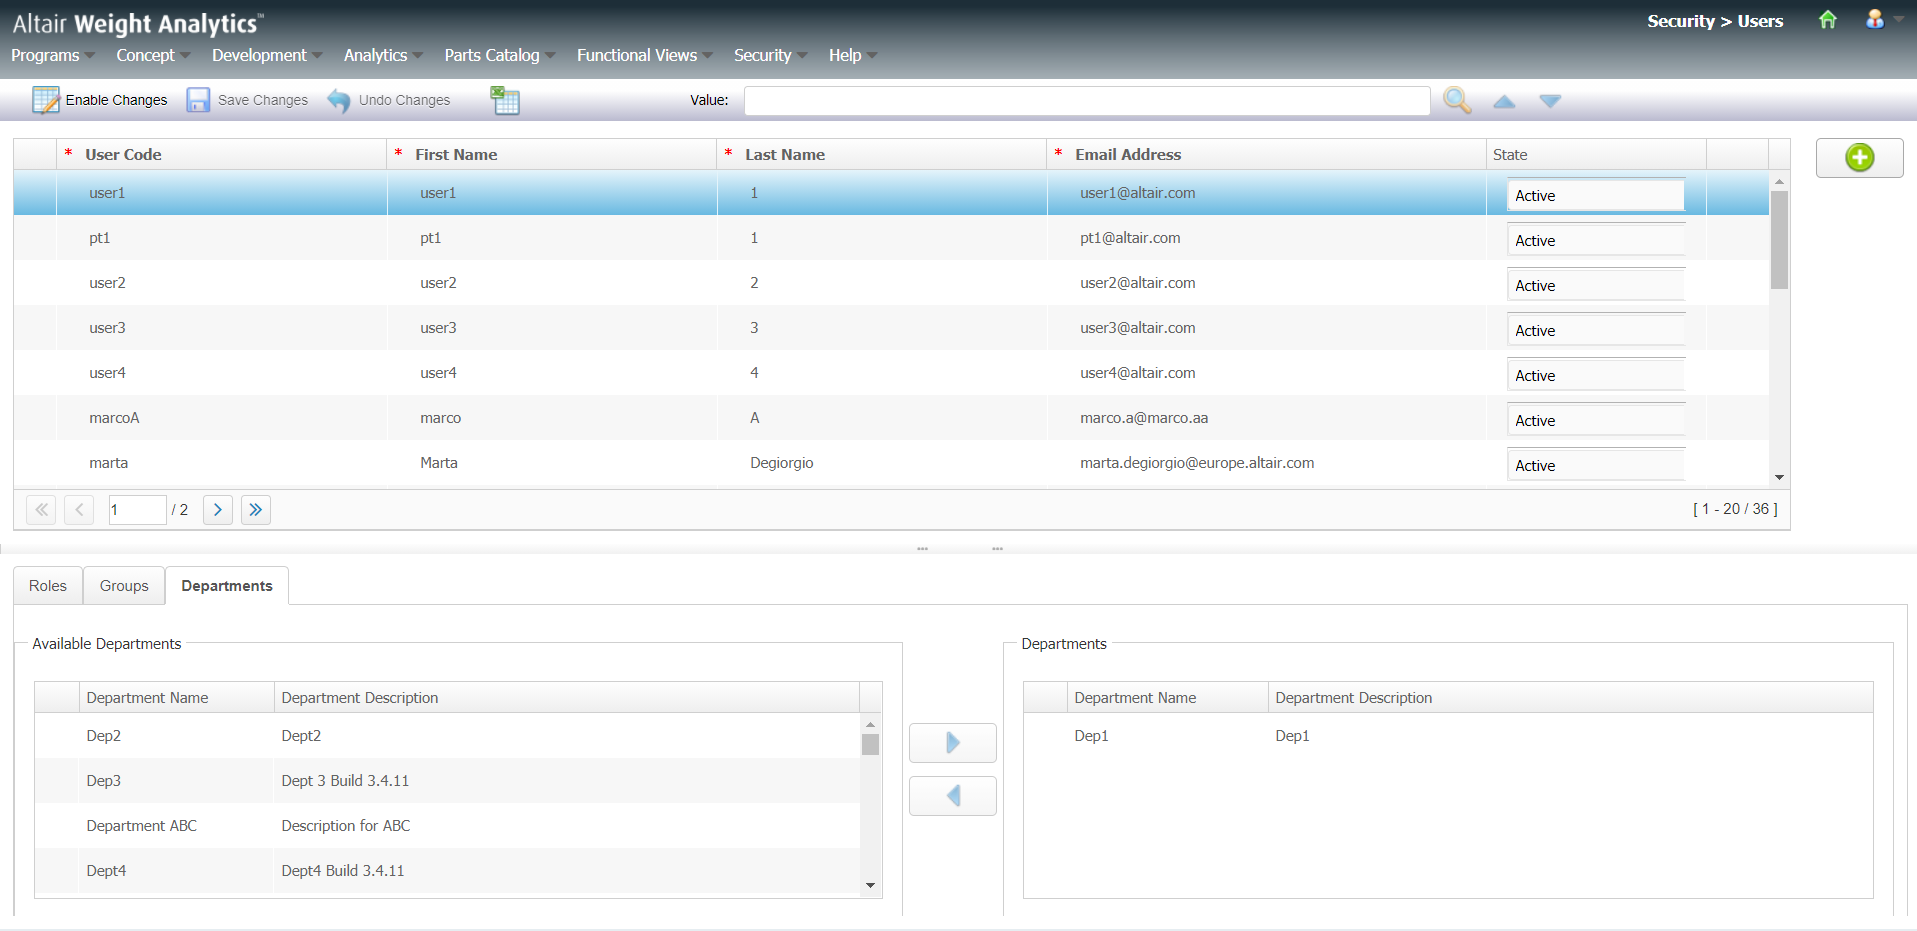Click the Enable Changes edit icon

coord(46,100)
